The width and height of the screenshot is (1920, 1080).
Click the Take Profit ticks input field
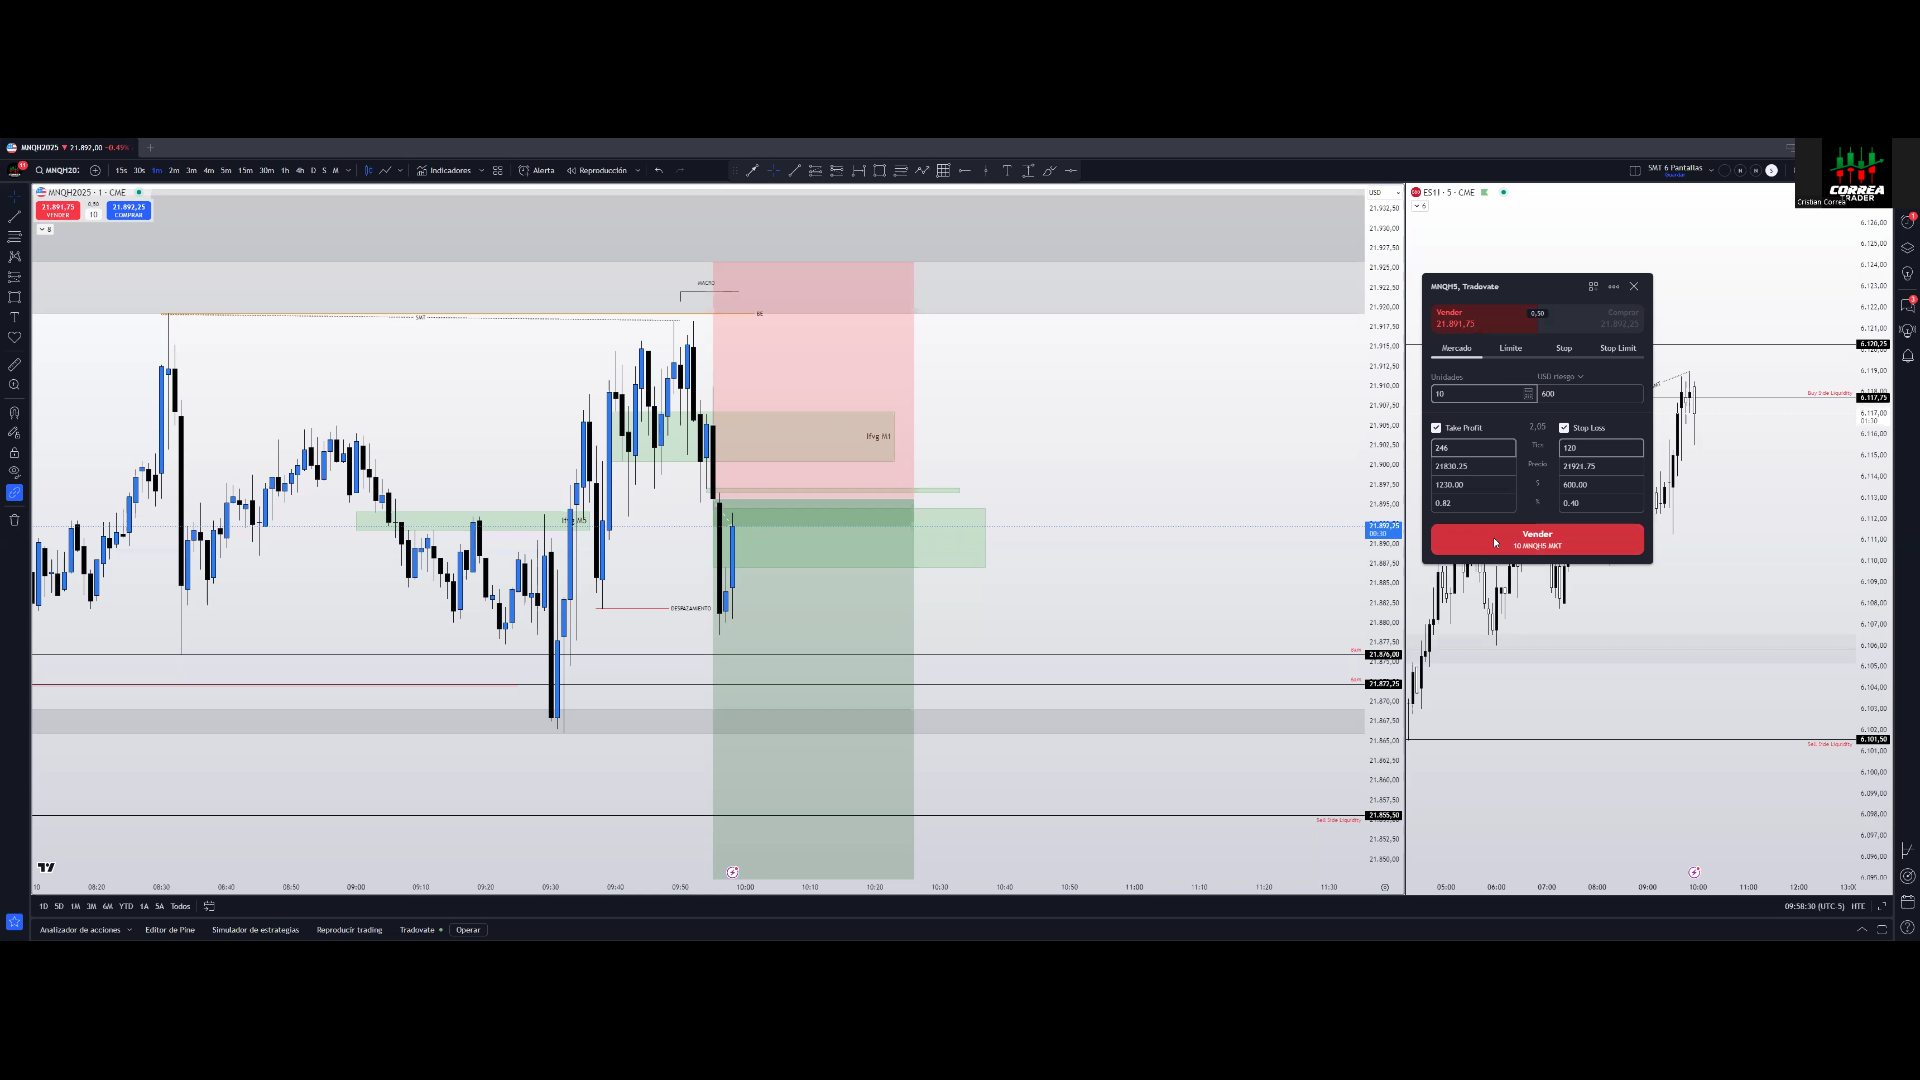pyautogui.click(x=1472, y=448)
